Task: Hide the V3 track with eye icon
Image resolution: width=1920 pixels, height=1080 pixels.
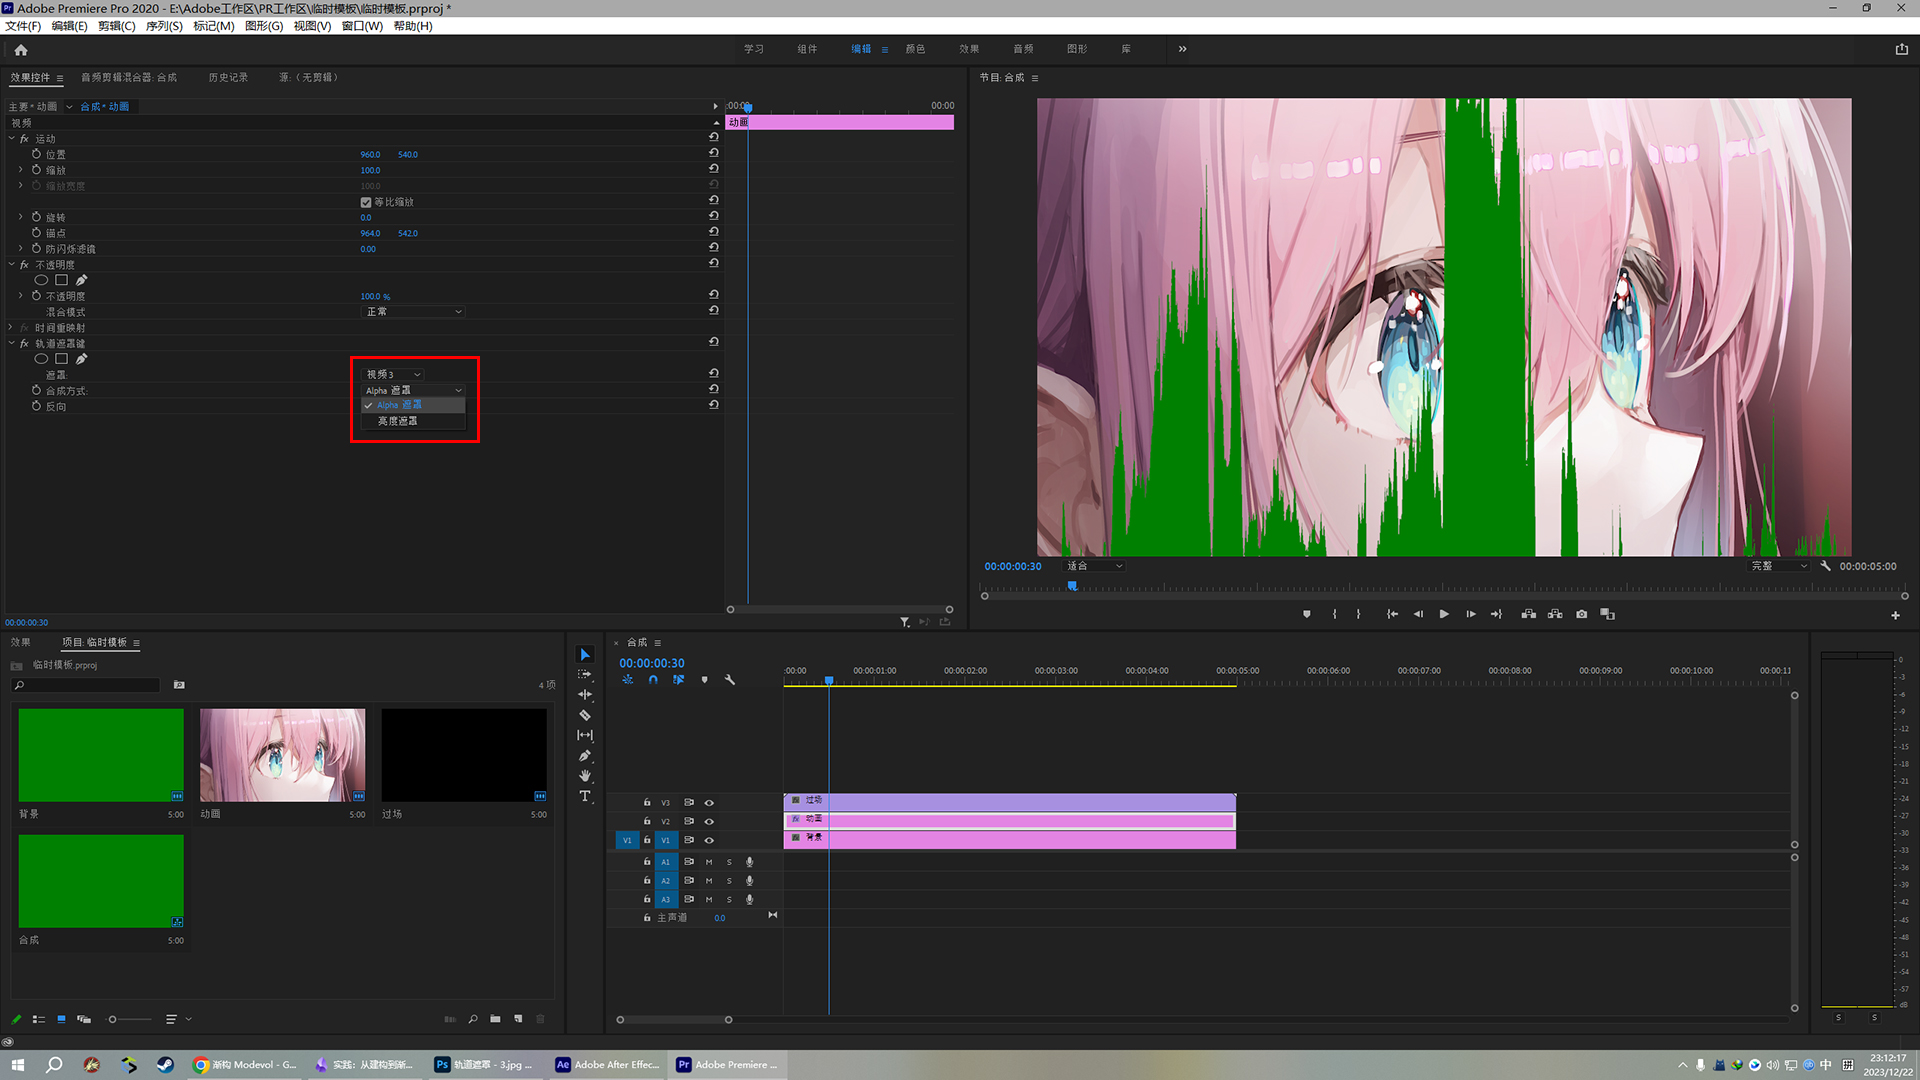Action: [x=709, y=802]
